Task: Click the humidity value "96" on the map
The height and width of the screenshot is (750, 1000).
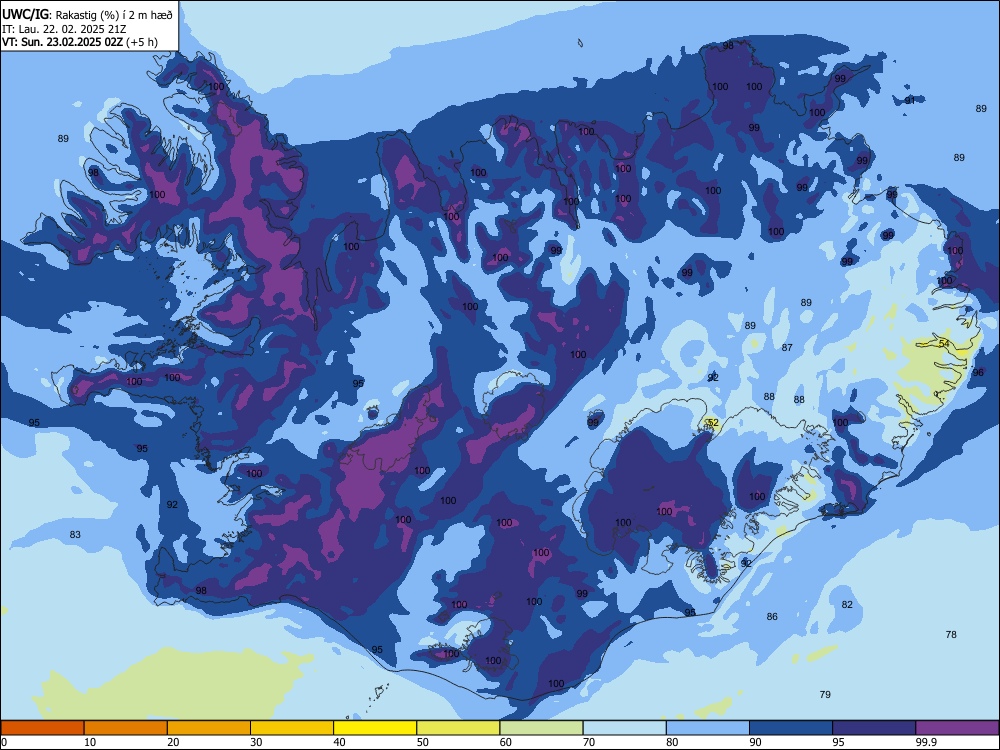Action: 978,372
